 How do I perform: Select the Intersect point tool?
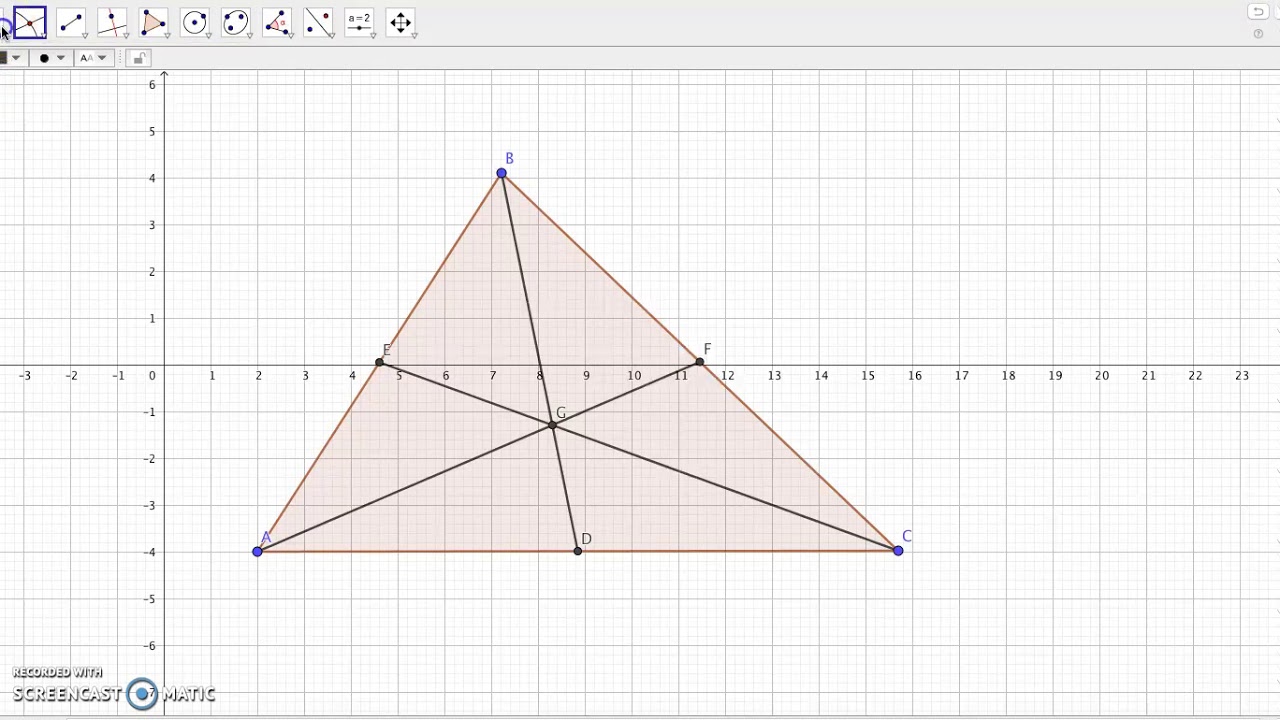pyautogui.click(x=30, y=22)
